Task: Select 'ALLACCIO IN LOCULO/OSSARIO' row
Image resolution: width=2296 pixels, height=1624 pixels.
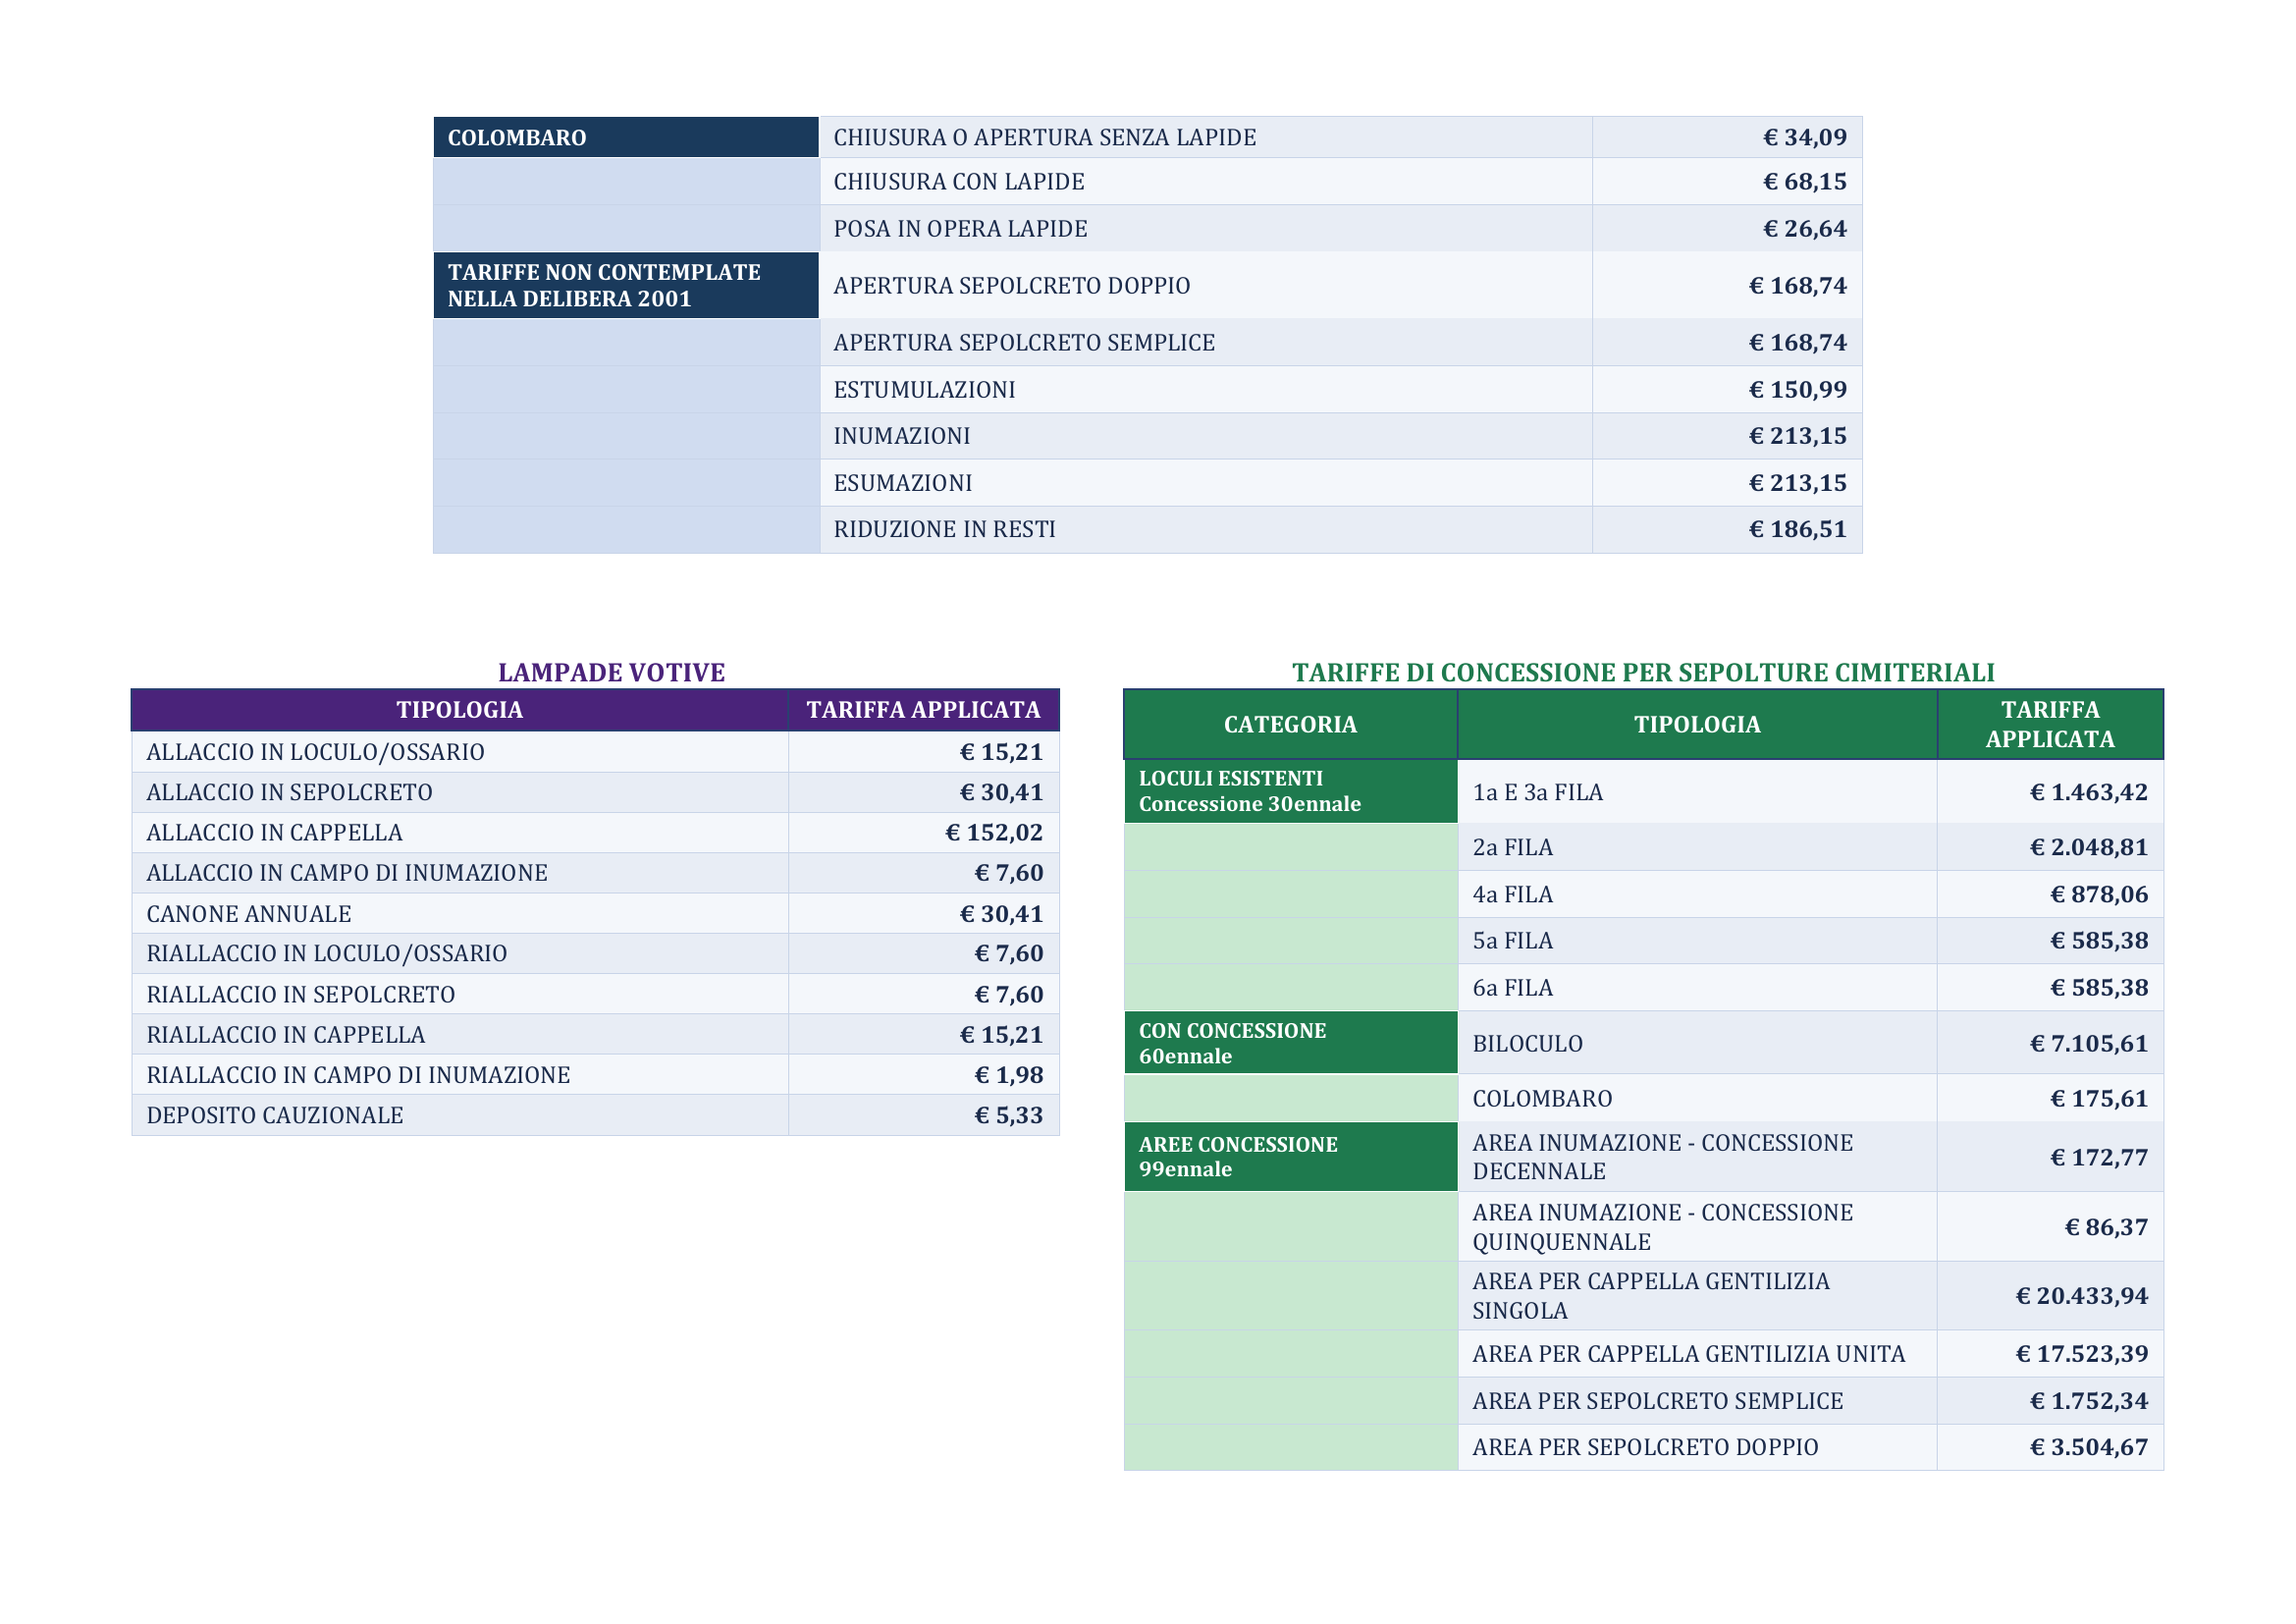Action: tap(595, 752)
